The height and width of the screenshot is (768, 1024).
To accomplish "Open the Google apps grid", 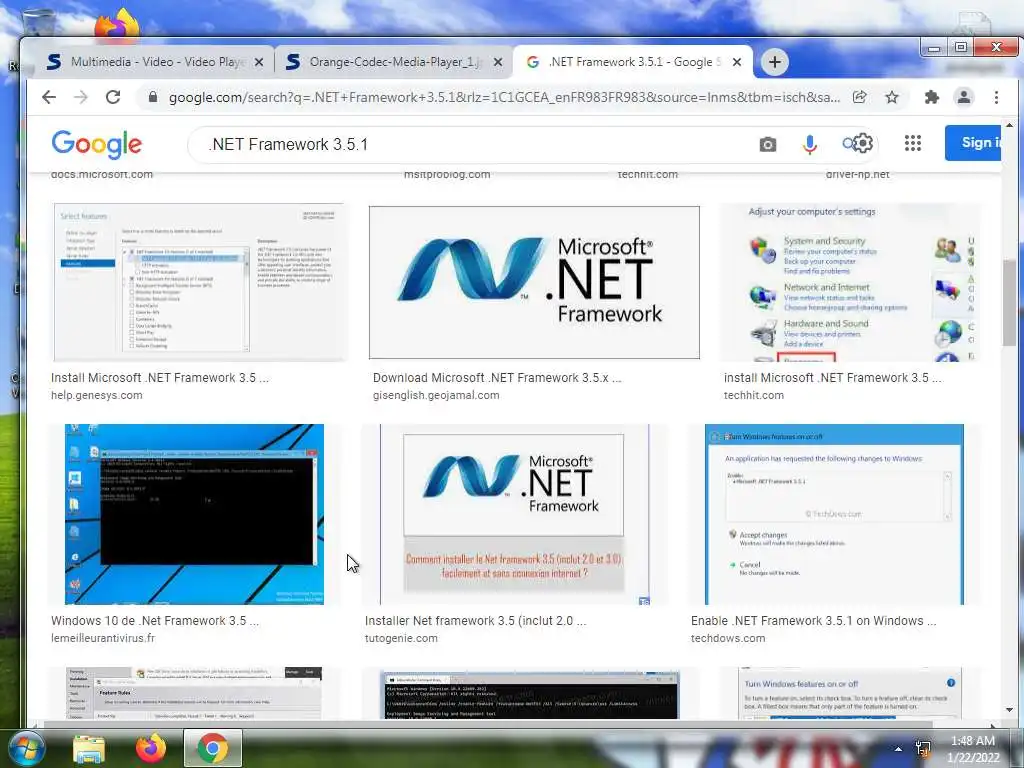I will (913, 143).
